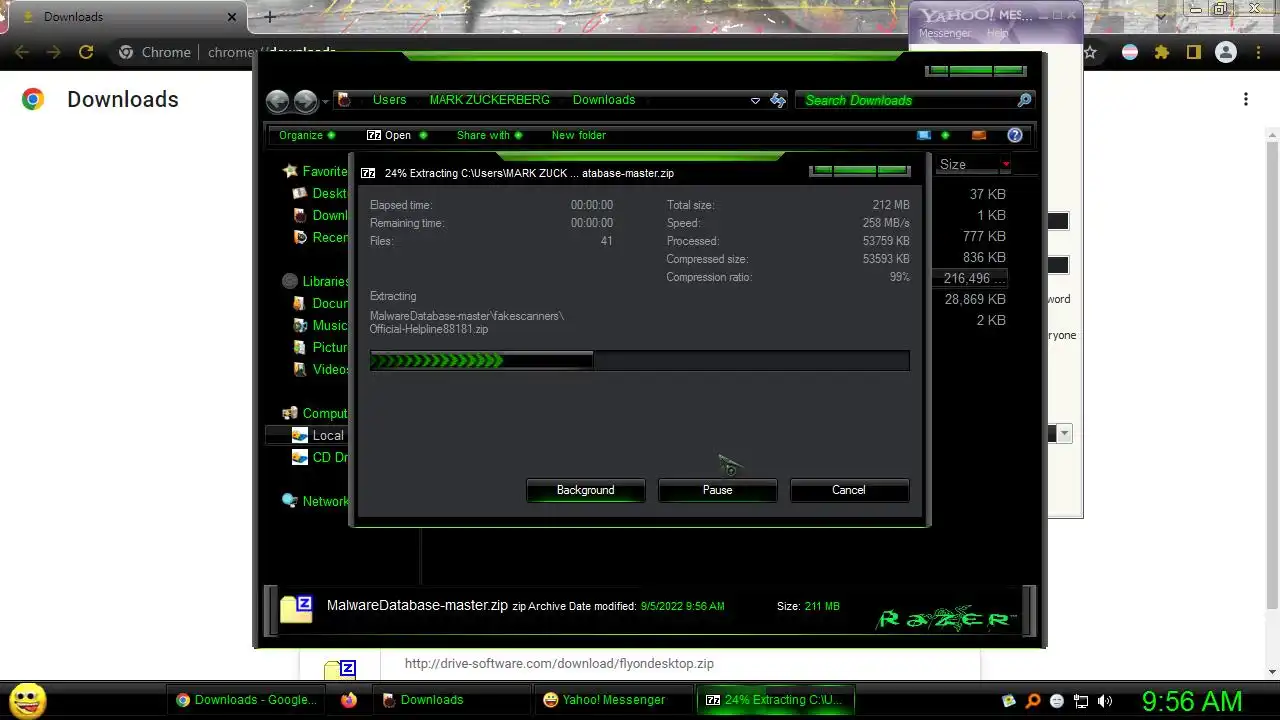This screenshot has height=720, width=1280.
Task: Open the Organize menu
Action: 307,135
